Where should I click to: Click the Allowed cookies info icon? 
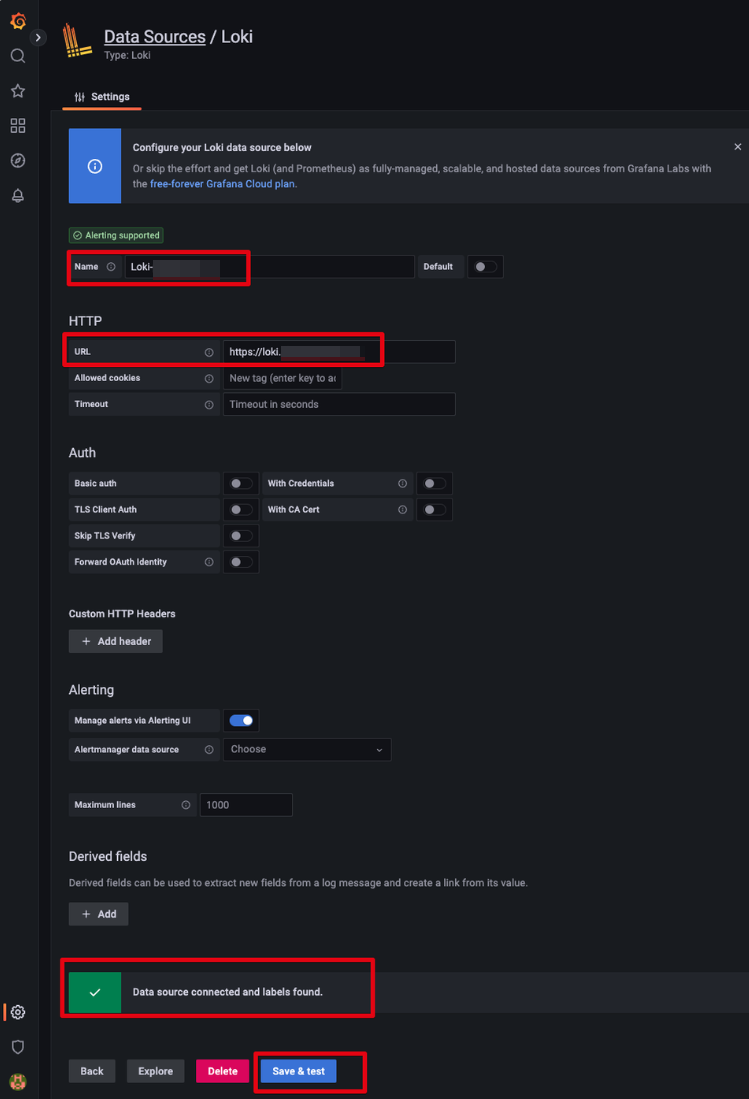pyautogui.click(x=209, y=378)
